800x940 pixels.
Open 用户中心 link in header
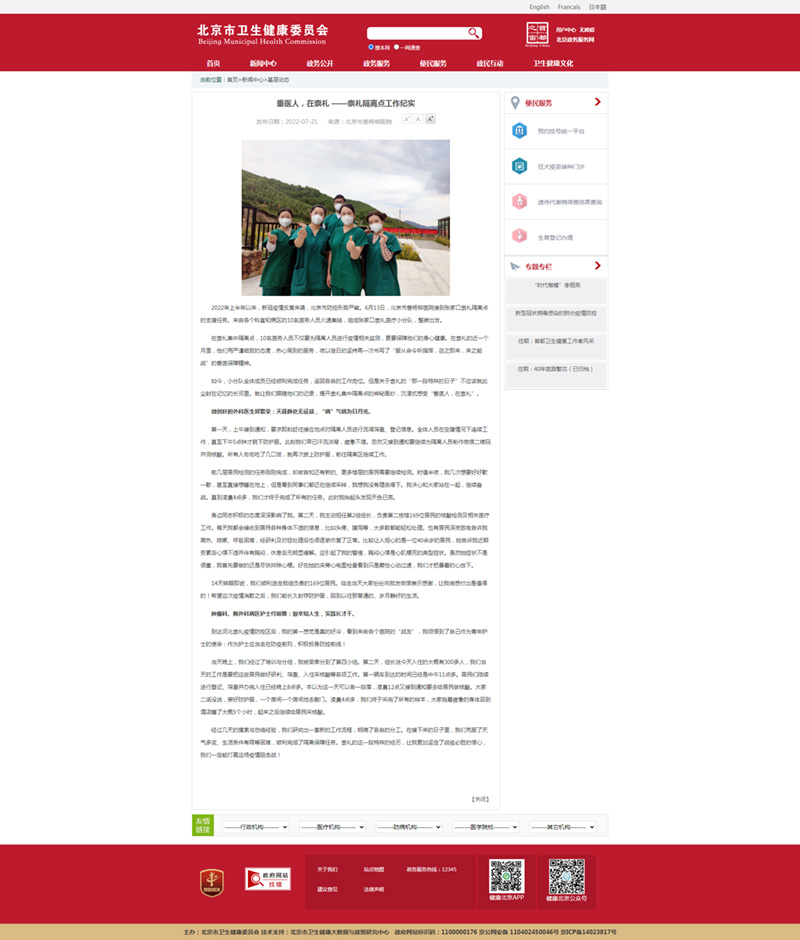[566, 29]
